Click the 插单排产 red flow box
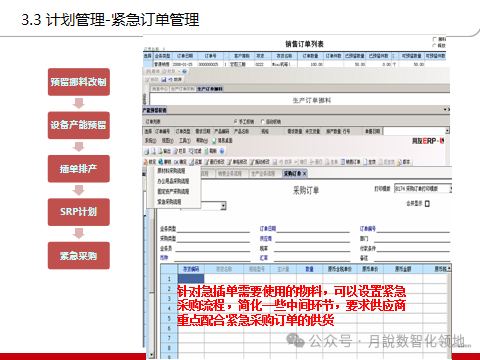This screenshot has height=360, width=480. click(79, 169)
